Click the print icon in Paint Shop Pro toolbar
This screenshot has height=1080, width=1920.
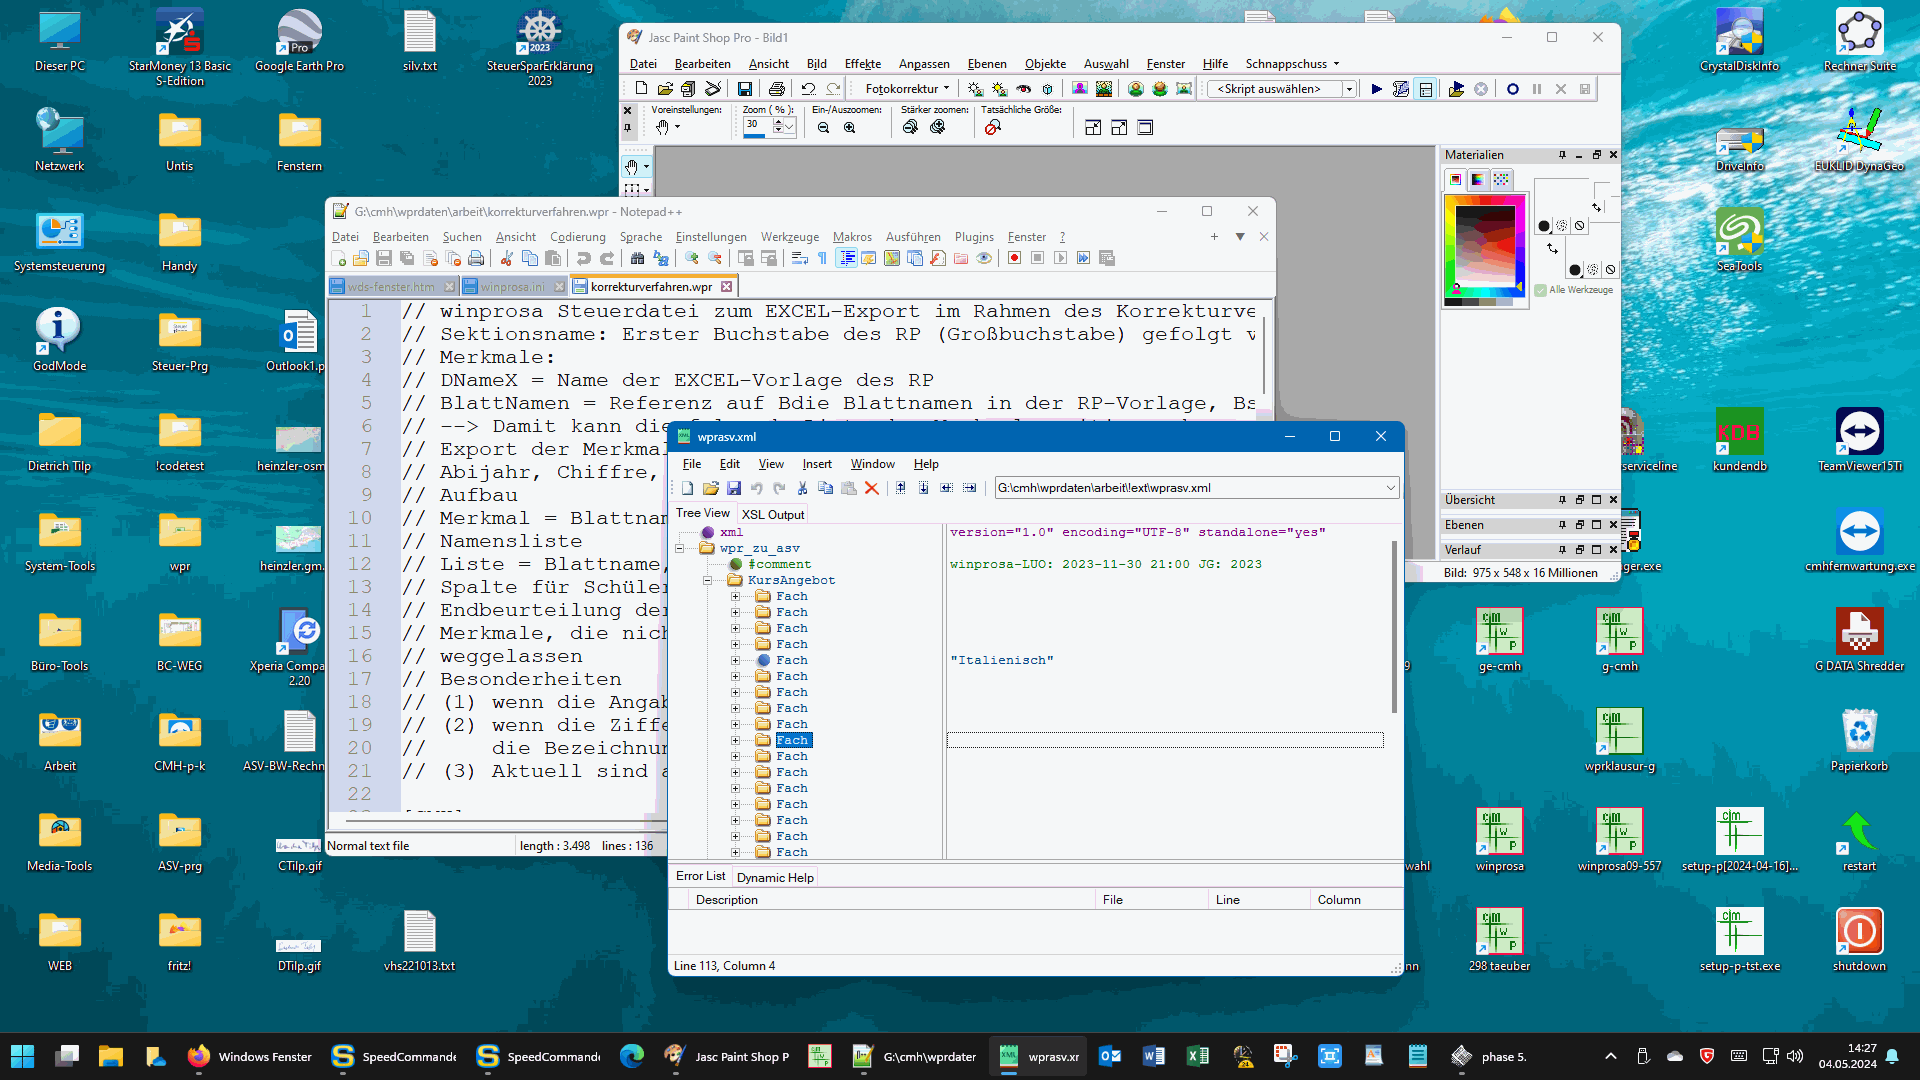(x=776, y=89)
